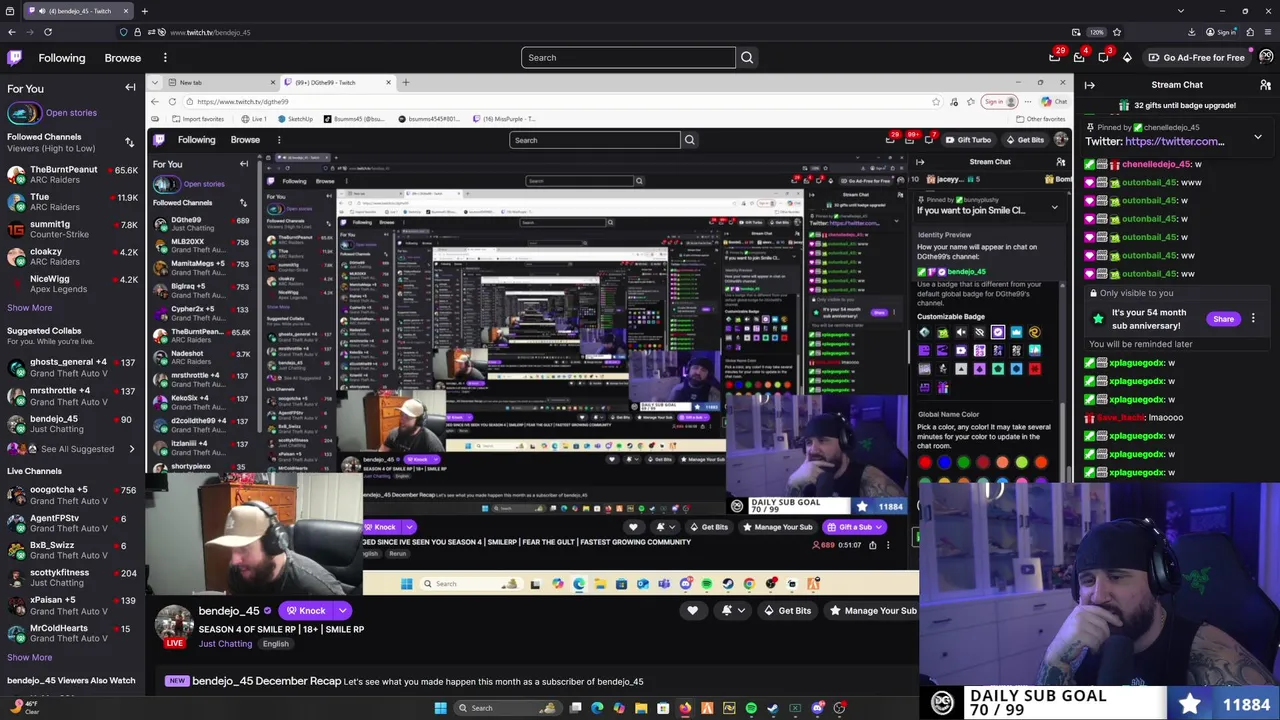1280x720 pixels.
Task: Open the stories avatar ring in For You
Action: pyautogui.click(x=24, y=113)
